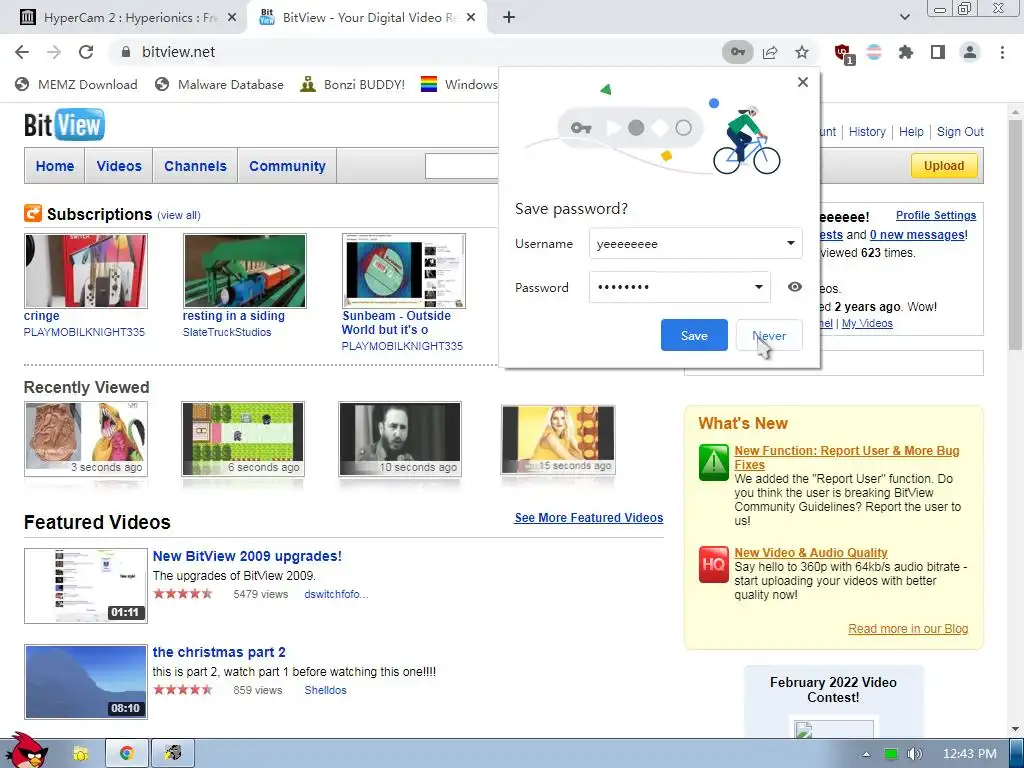
Task: Close the Save password popup
Action: pyautogui.click(x=803, y=82)
